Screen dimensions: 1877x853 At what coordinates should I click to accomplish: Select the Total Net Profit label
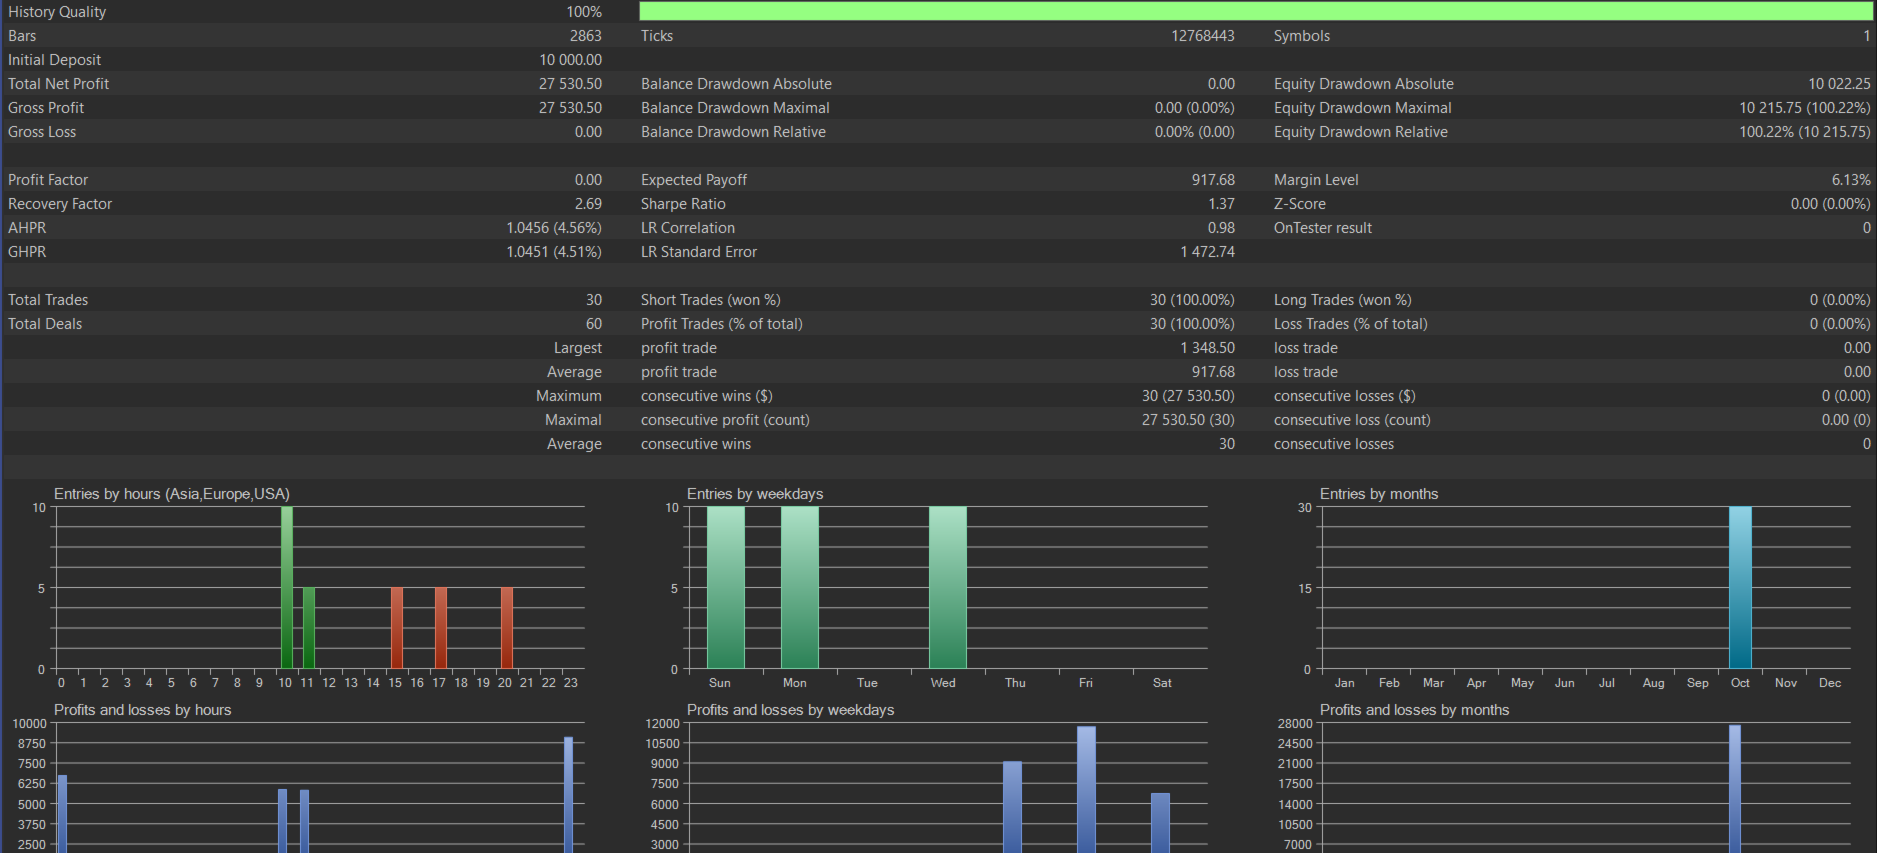point(58,84)
